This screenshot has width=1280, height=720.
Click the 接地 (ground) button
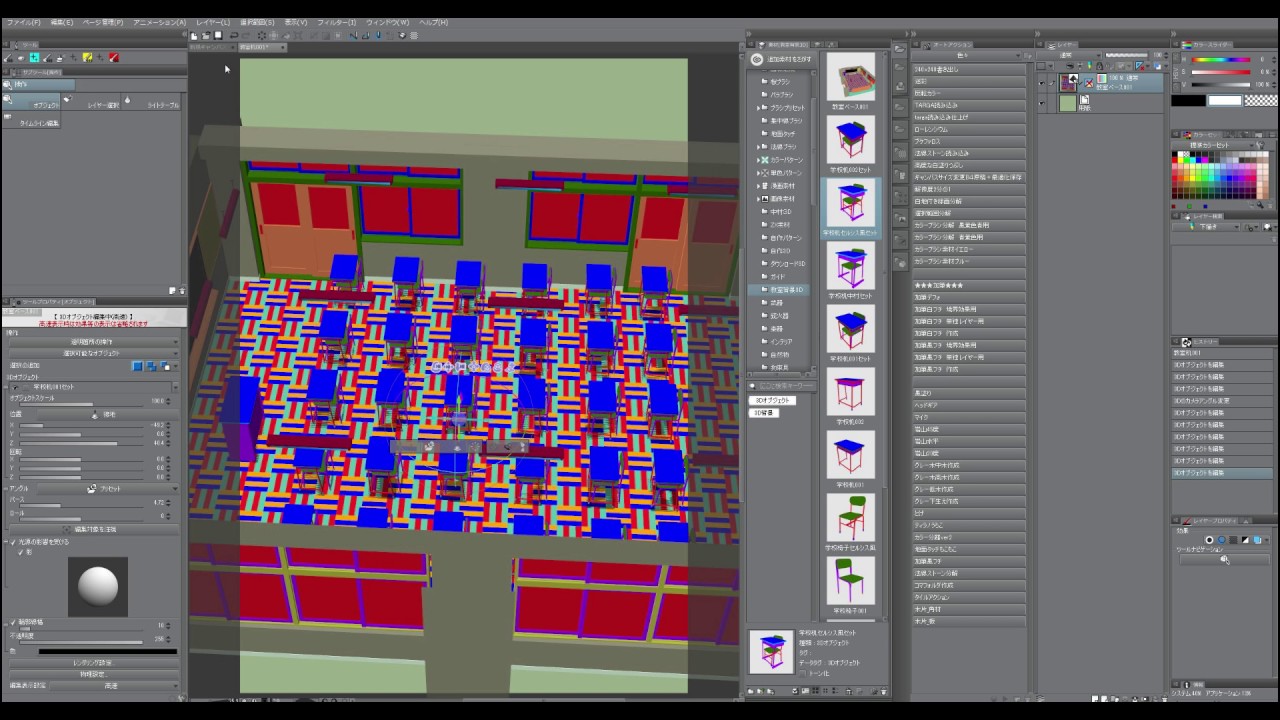pyautogui.click(x=109, y=414)
